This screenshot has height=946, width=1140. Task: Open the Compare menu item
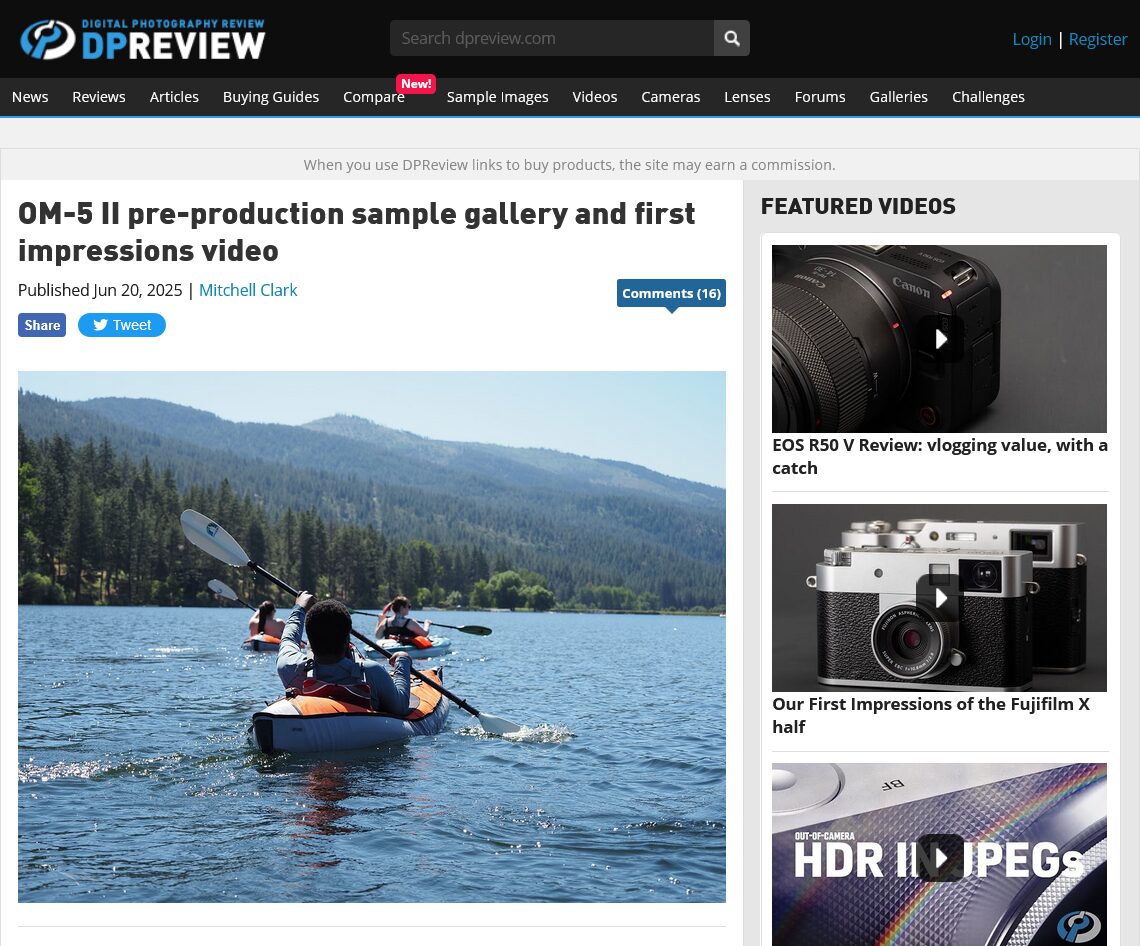(x=374, y=97)
